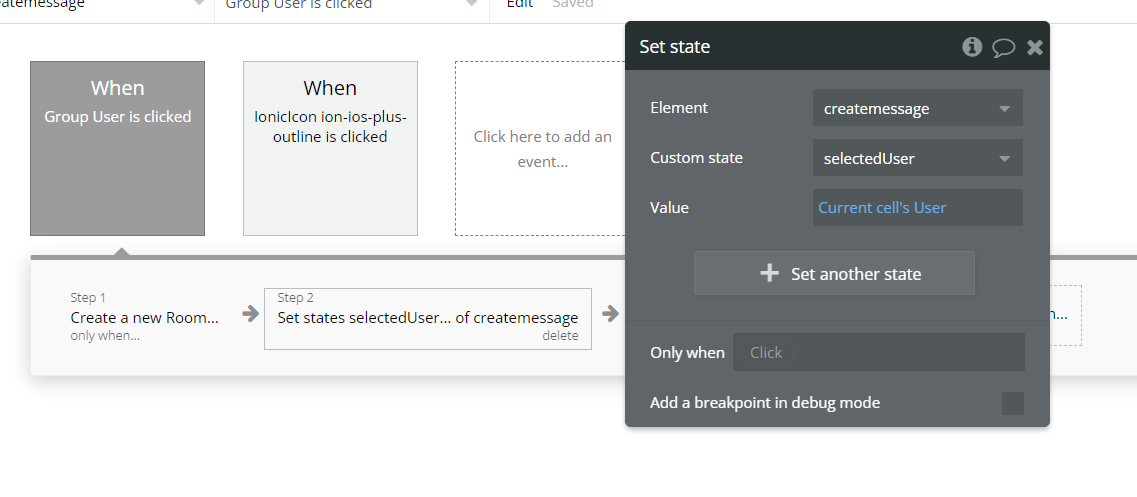Click the comment bubble icon in Set state
Image resolution: width=1137 pixels, height=497 pixels.
coord(1003,47)
